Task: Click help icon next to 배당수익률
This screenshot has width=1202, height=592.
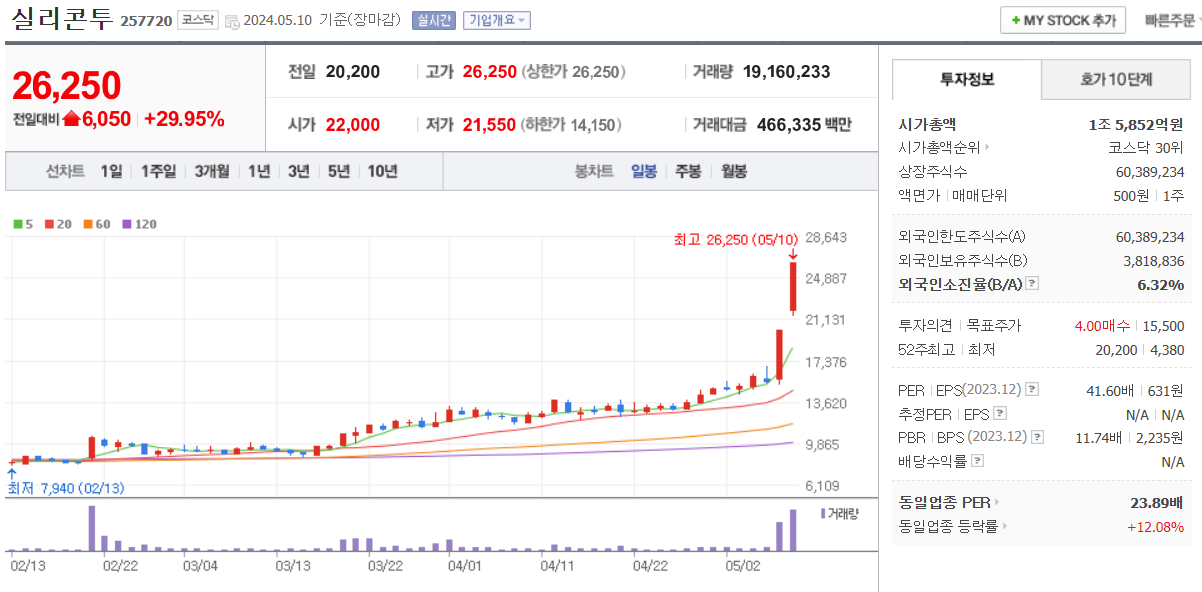Action: [x=977, y=461]
